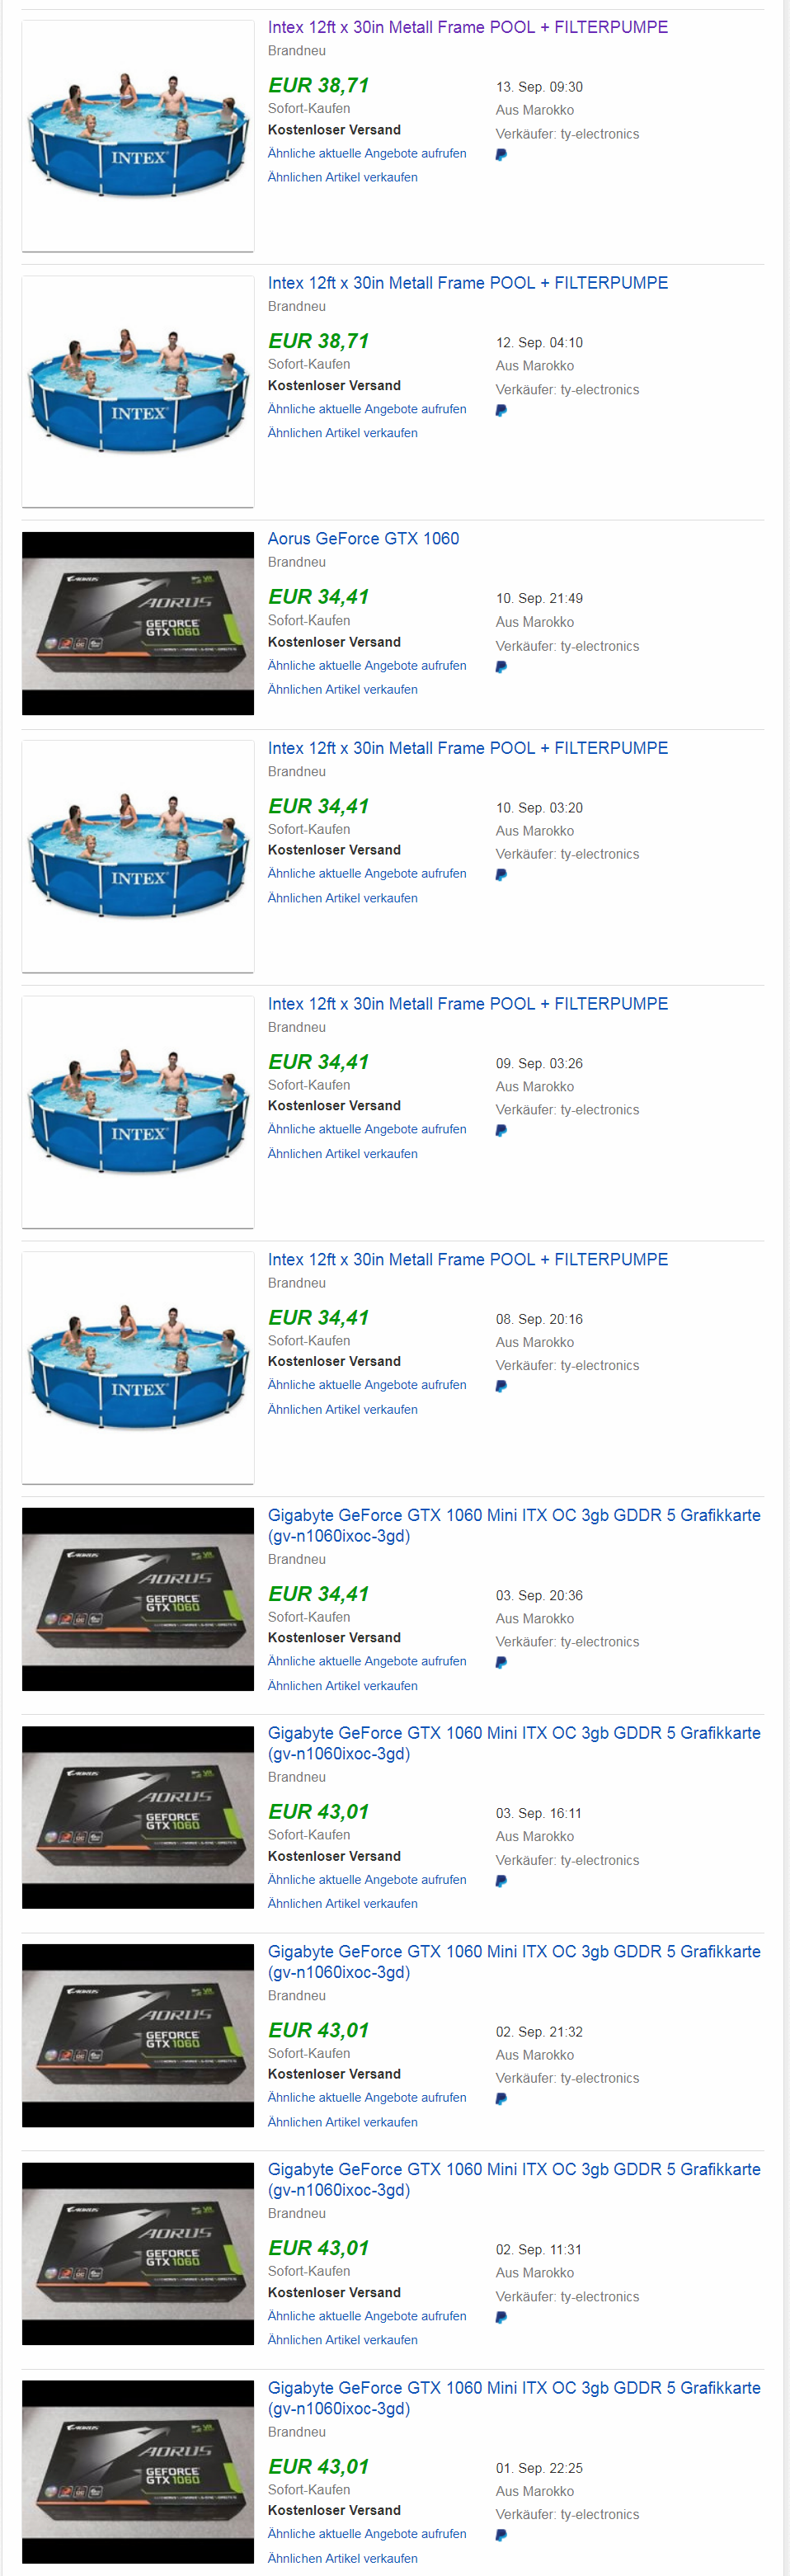This screenshot has width=790, height=2576.
Task: Click PayPal icon on 10. Sep. 21:49 listing
Action: click(501, 667)
